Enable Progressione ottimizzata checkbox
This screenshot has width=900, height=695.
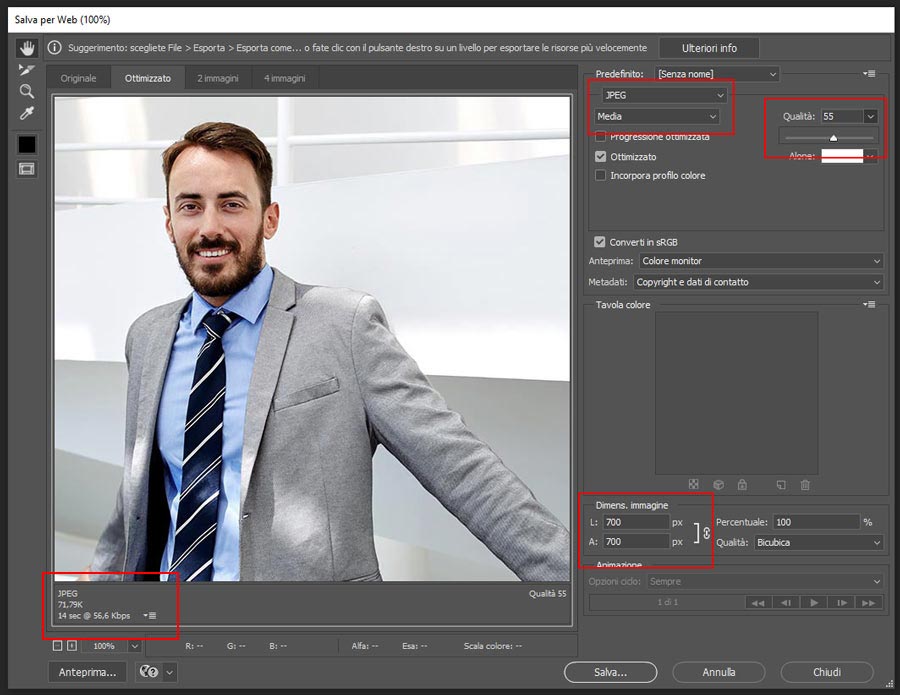[600, 137]
